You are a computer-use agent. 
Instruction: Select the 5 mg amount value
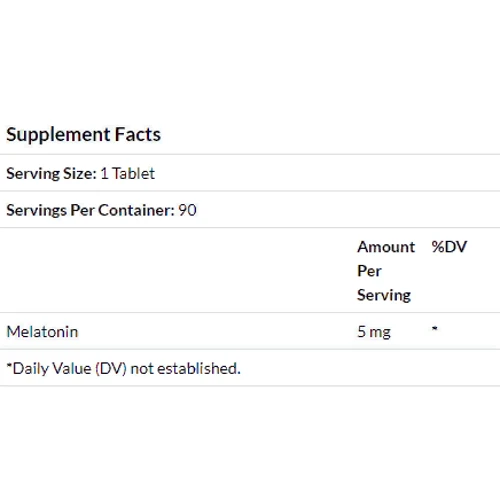pyautogui.click(x=374, y=332)
